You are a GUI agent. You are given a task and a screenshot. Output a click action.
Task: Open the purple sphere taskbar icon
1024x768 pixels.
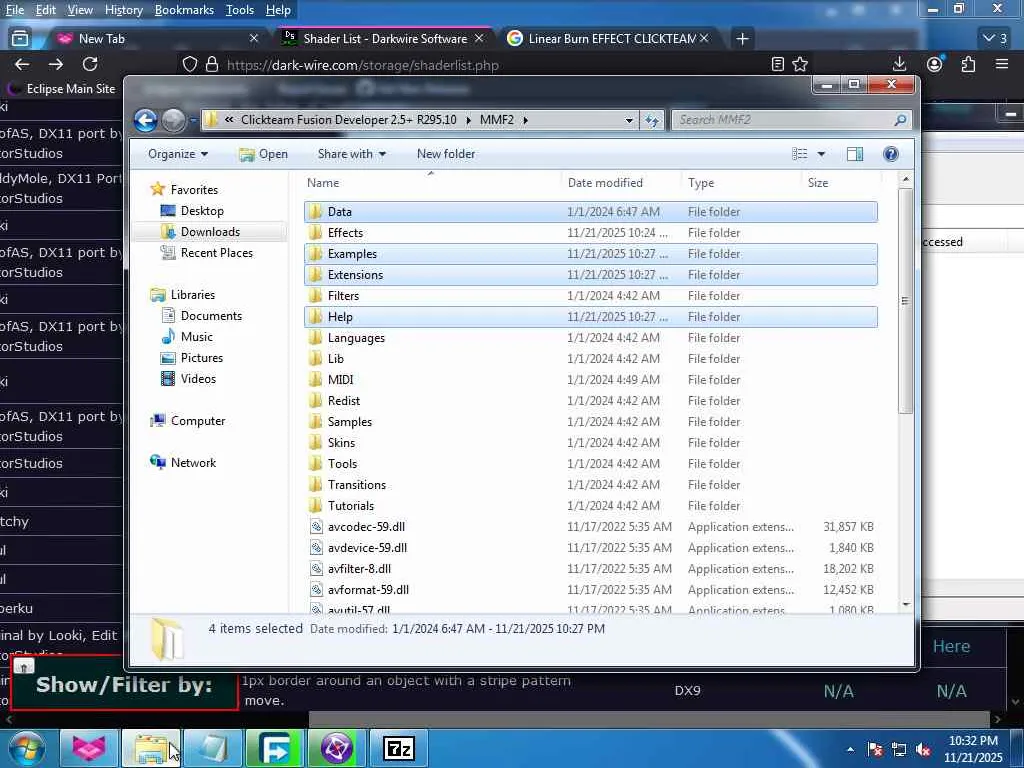tap(336, 748)
